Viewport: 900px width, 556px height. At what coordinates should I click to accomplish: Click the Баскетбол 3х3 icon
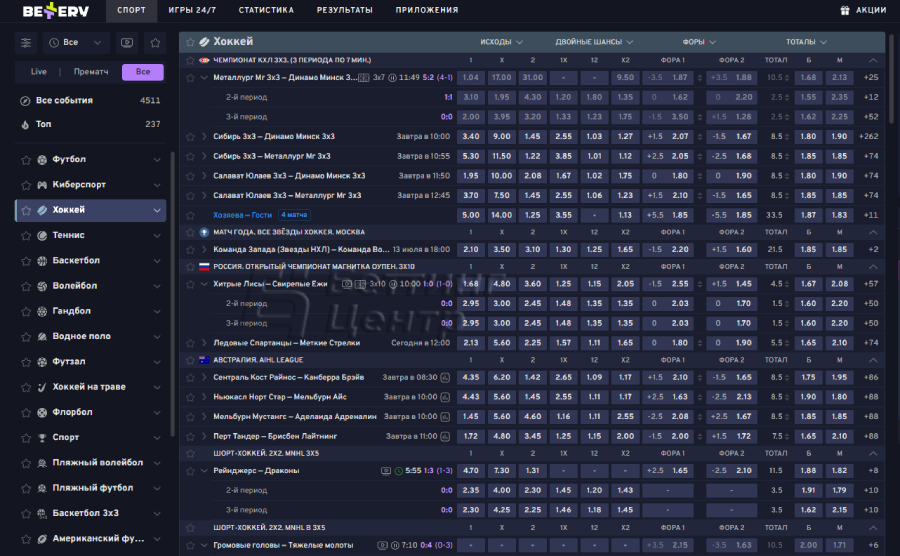[x=42, y=513]
